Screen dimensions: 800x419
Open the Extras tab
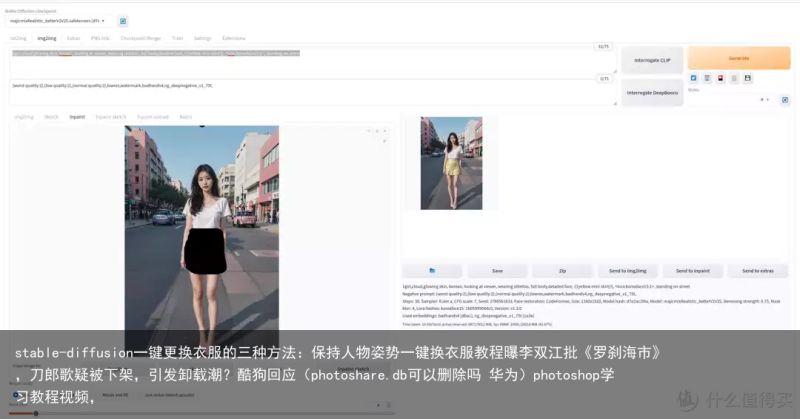(x=73, y=38)
